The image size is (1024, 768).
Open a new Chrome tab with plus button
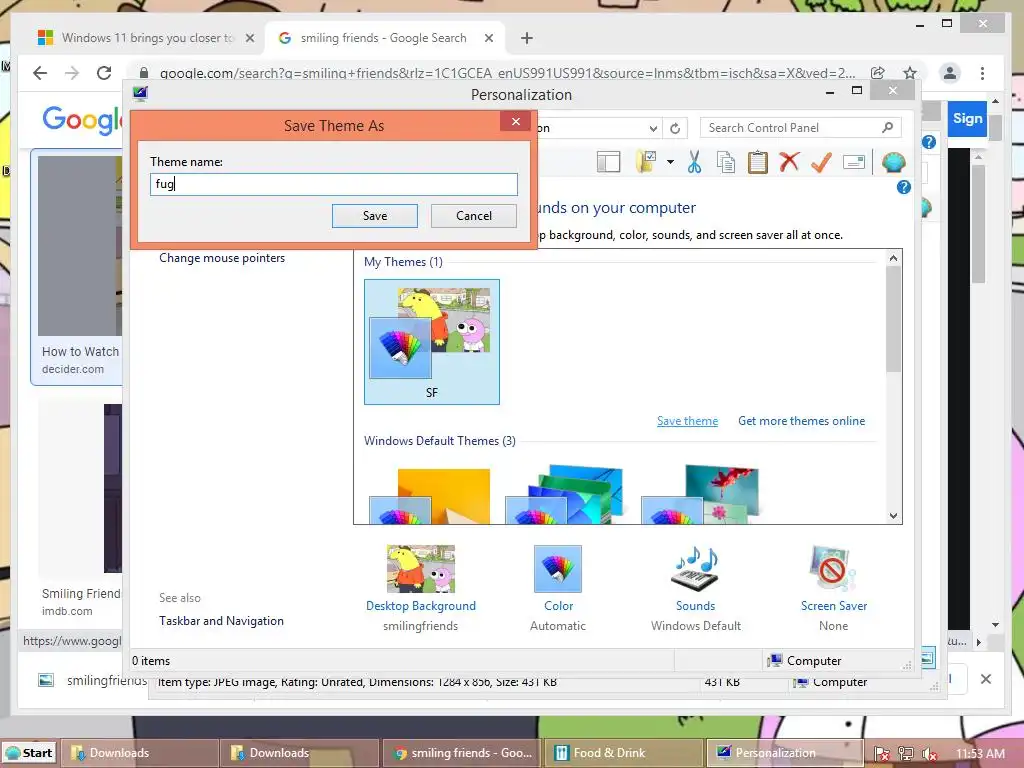(527, 38)
